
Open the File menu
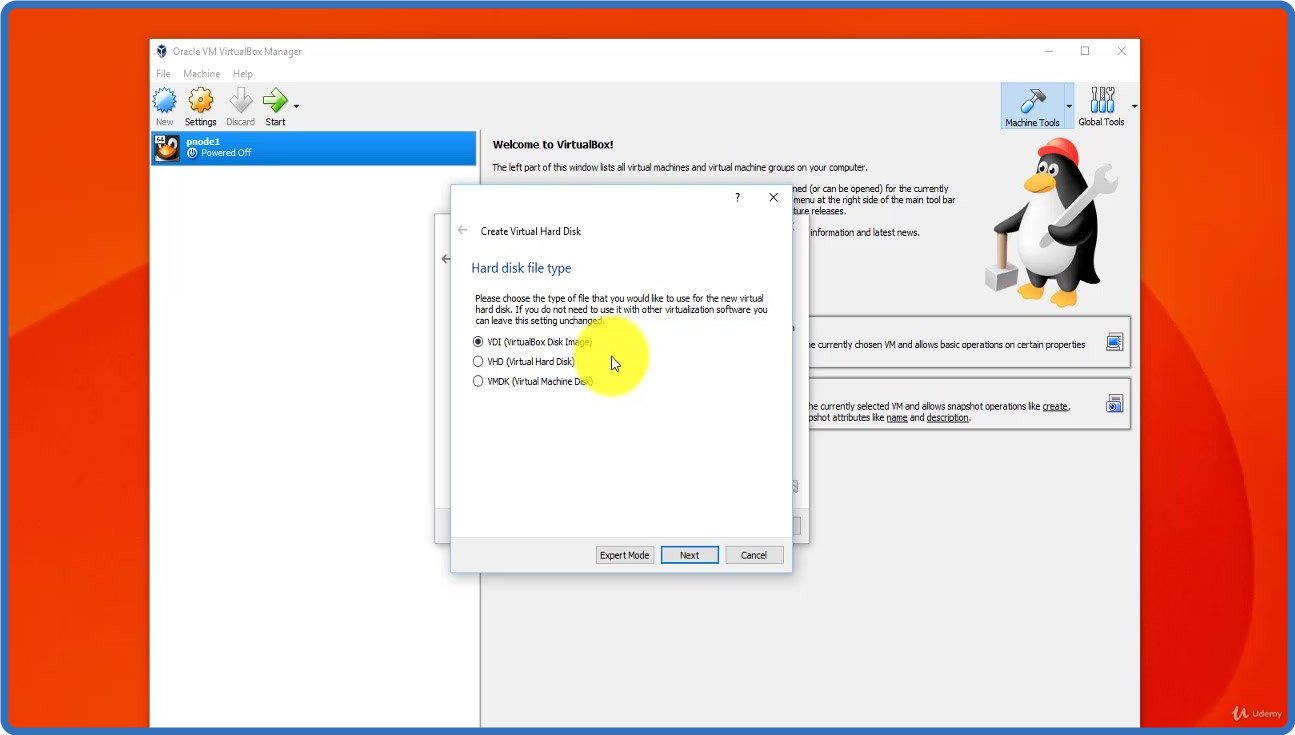coord(163,74)
